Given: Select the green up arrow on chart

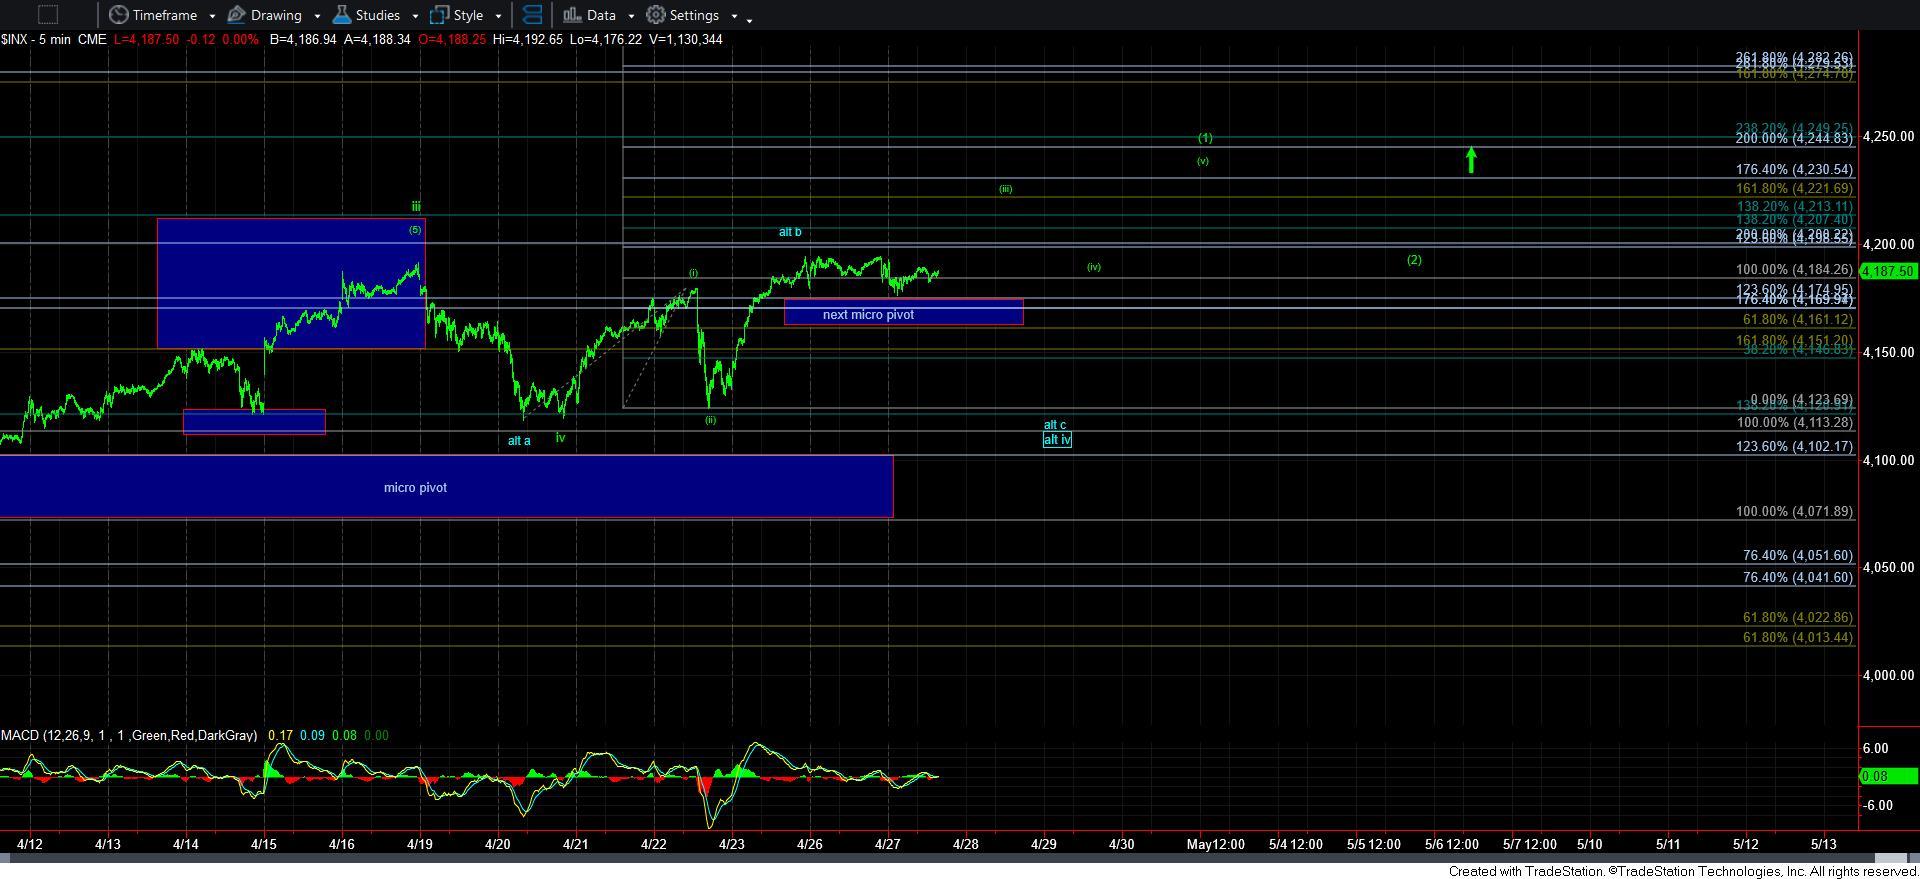Looking at the screenshot, I should pos(1471,160).
